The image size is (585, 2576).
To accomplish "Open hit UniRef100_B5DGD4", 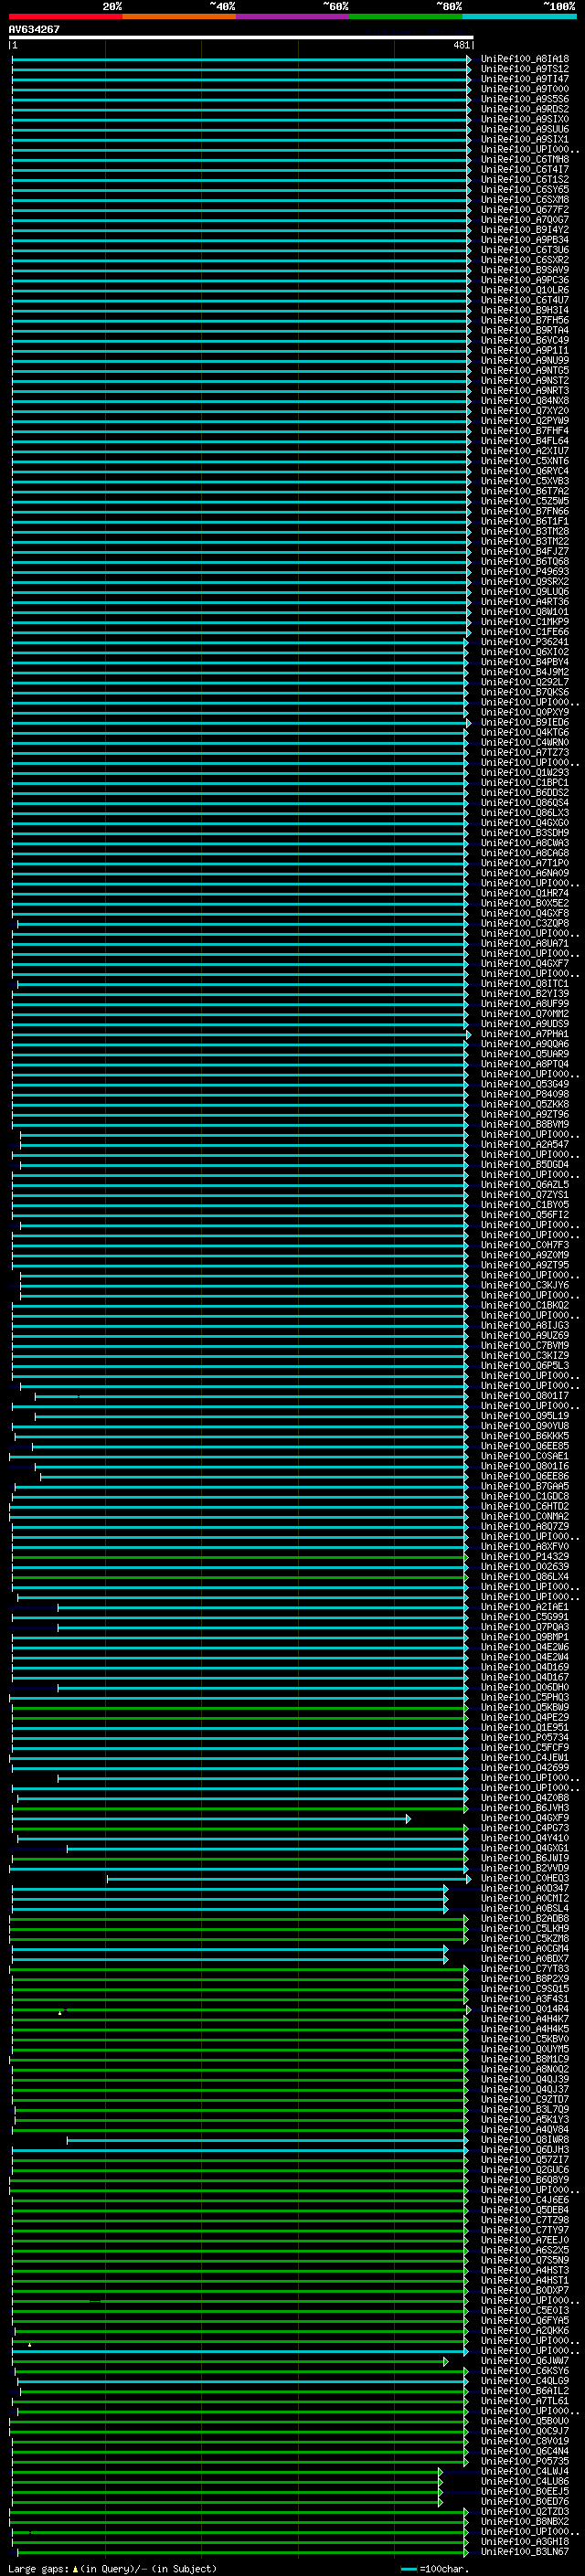I will click(525, 1165).
